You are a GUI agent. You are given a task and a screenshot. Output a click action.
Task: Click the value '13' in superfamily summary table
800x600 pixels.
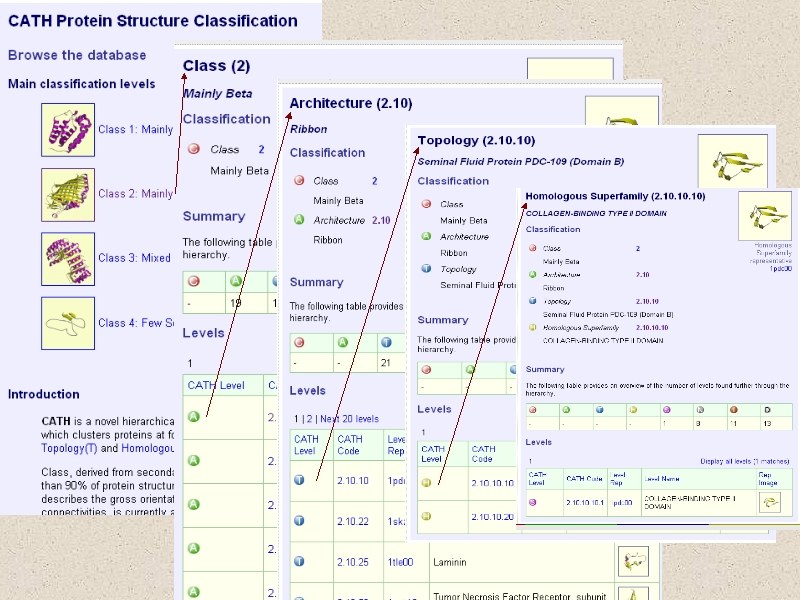coord(768,423)
